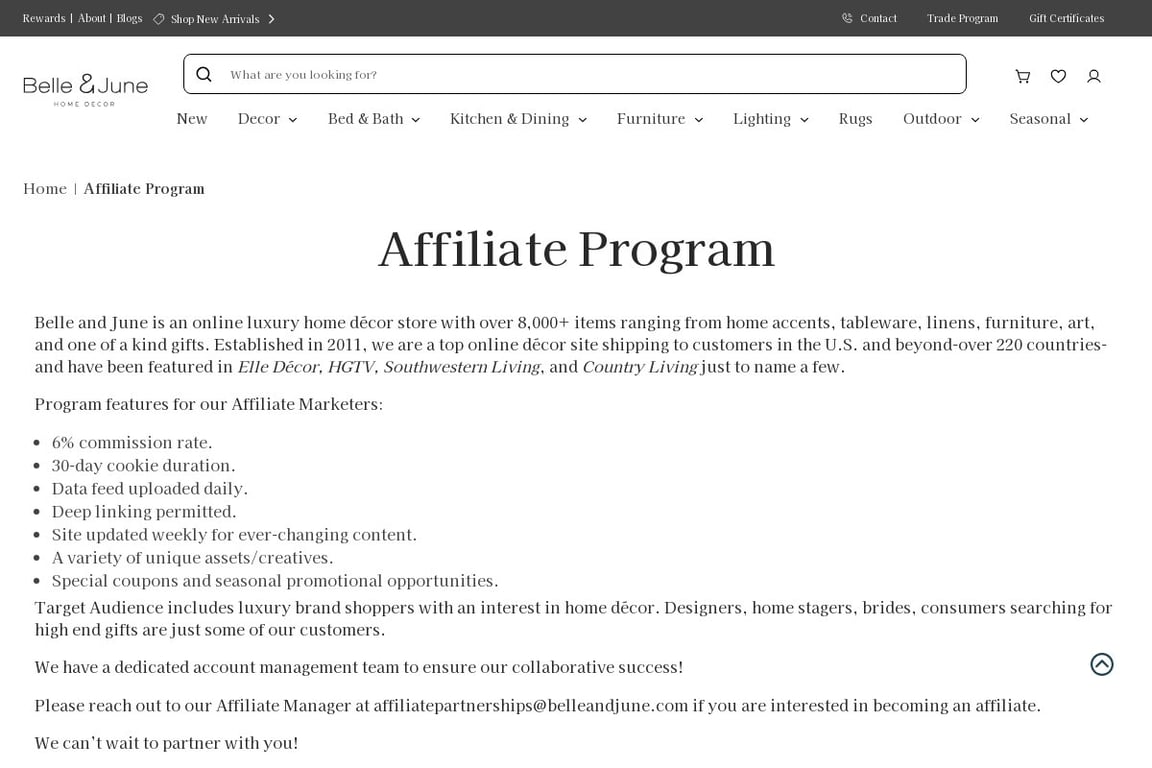Open the Lighting category
This screenshot has width=1152, height=768.
(x=762, y=119)
